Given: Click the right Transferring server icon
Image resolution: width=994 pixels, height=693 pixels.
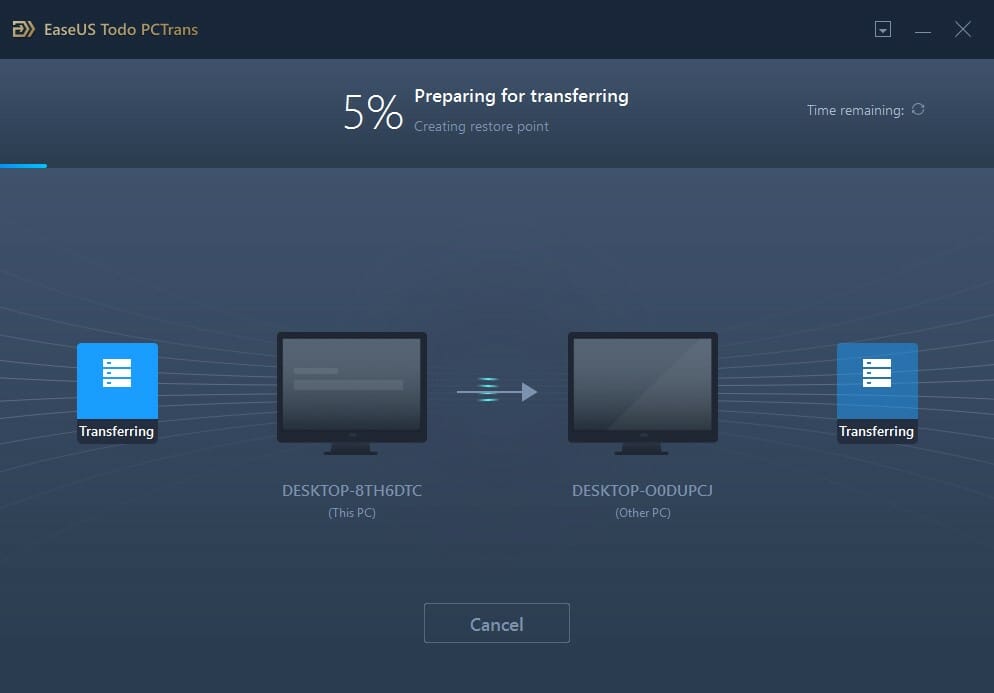Looking at the screenshot, I should pos(877,380).
